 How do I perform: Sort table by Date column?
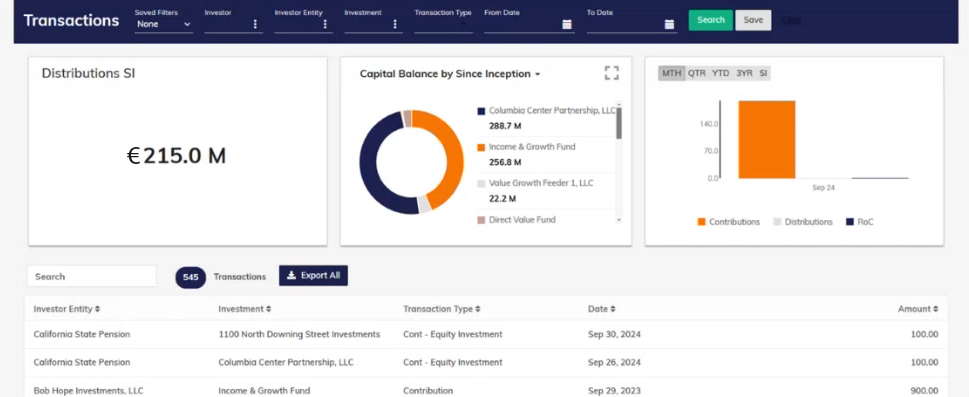point(601,309)
